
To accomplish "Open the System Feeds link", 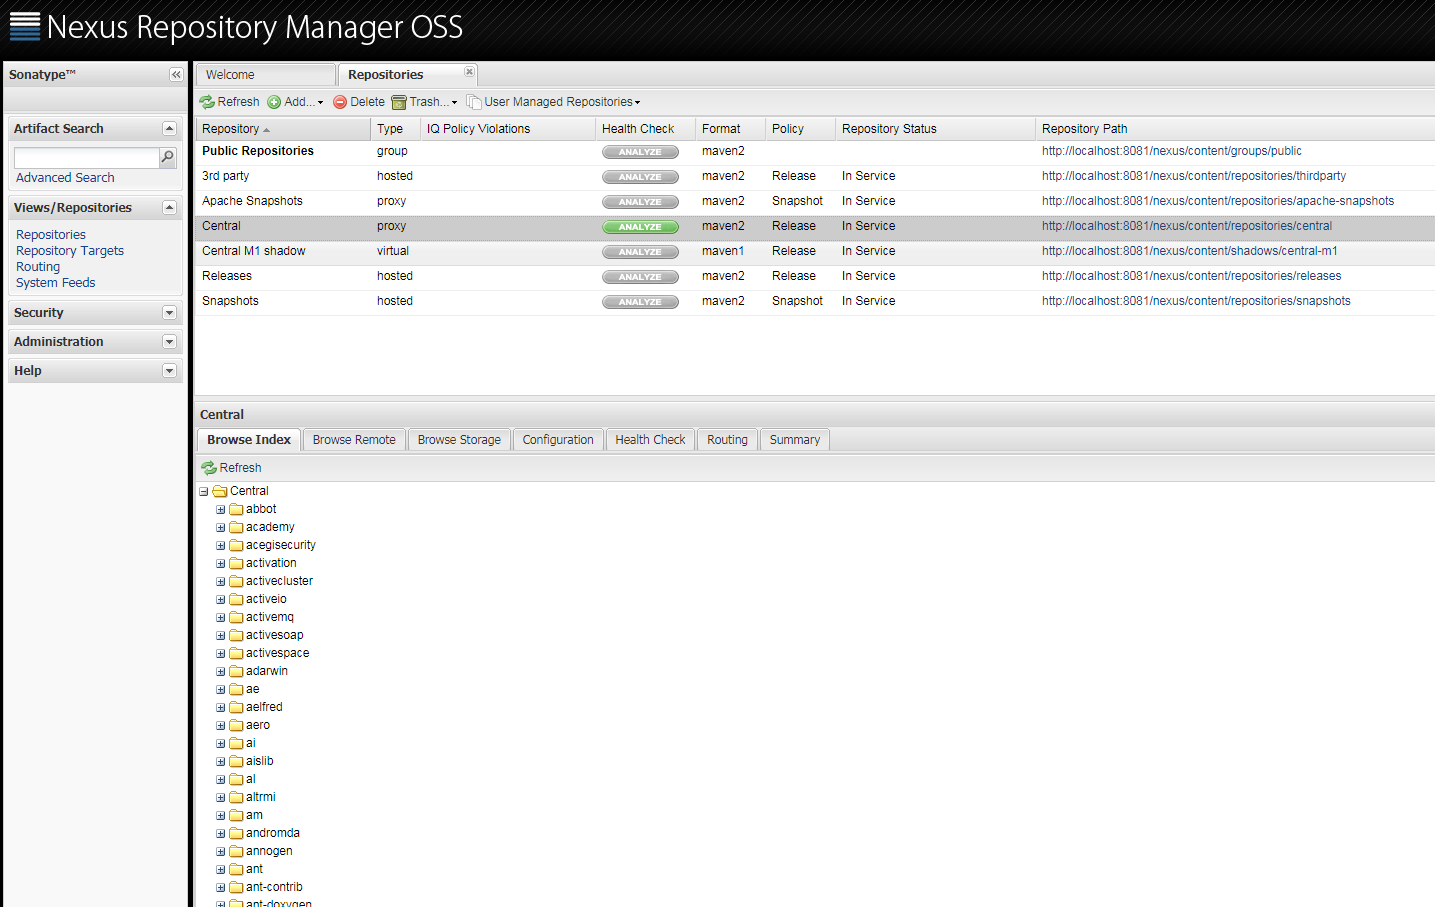I will click(x=56, y=283).
